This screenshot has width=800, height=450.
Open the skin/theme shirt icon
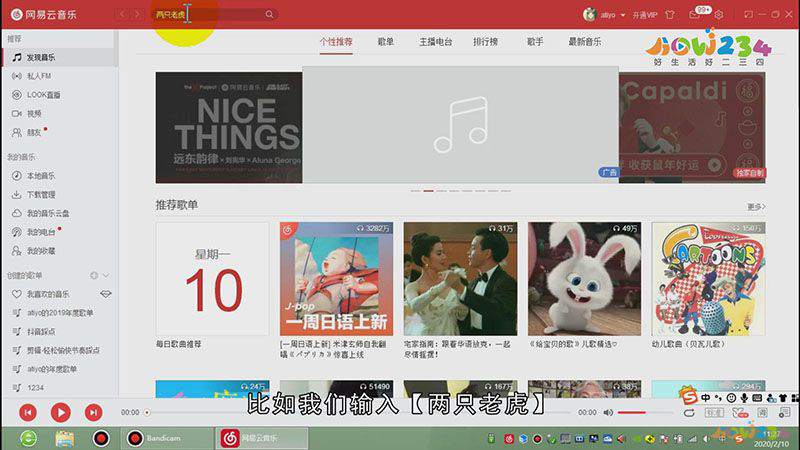point(670,15)
